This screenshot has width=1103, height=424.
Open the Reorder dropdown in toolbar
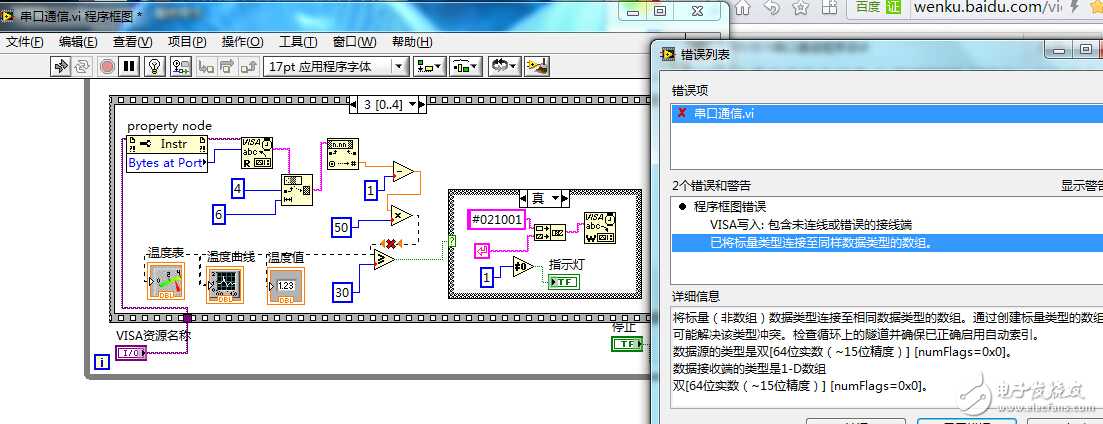click(504, 66)
